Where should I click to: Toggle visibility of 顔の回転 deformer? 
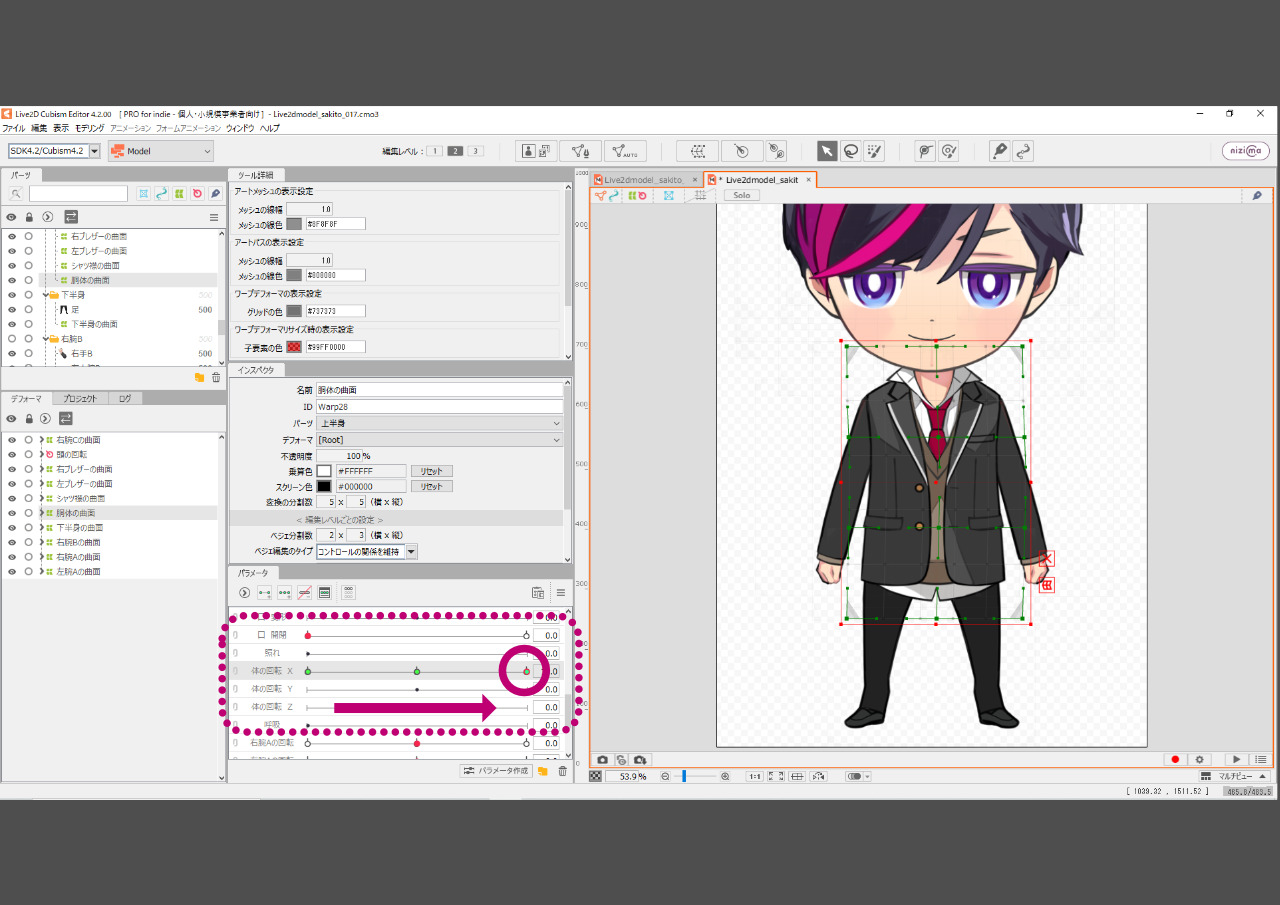coord(12,454)
